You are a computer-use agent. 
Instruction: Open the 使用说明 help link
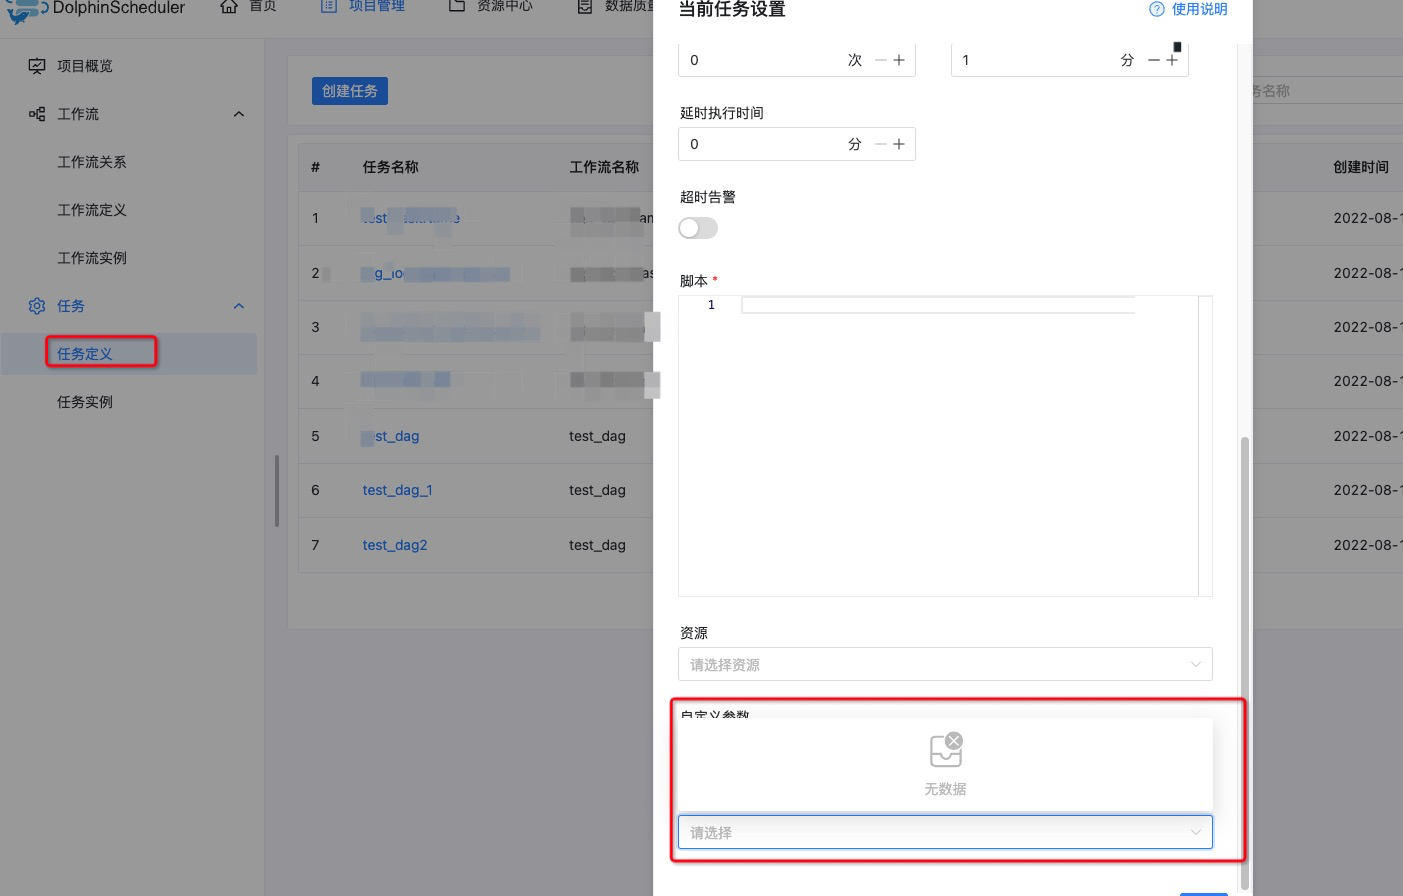coord(1188,9)
